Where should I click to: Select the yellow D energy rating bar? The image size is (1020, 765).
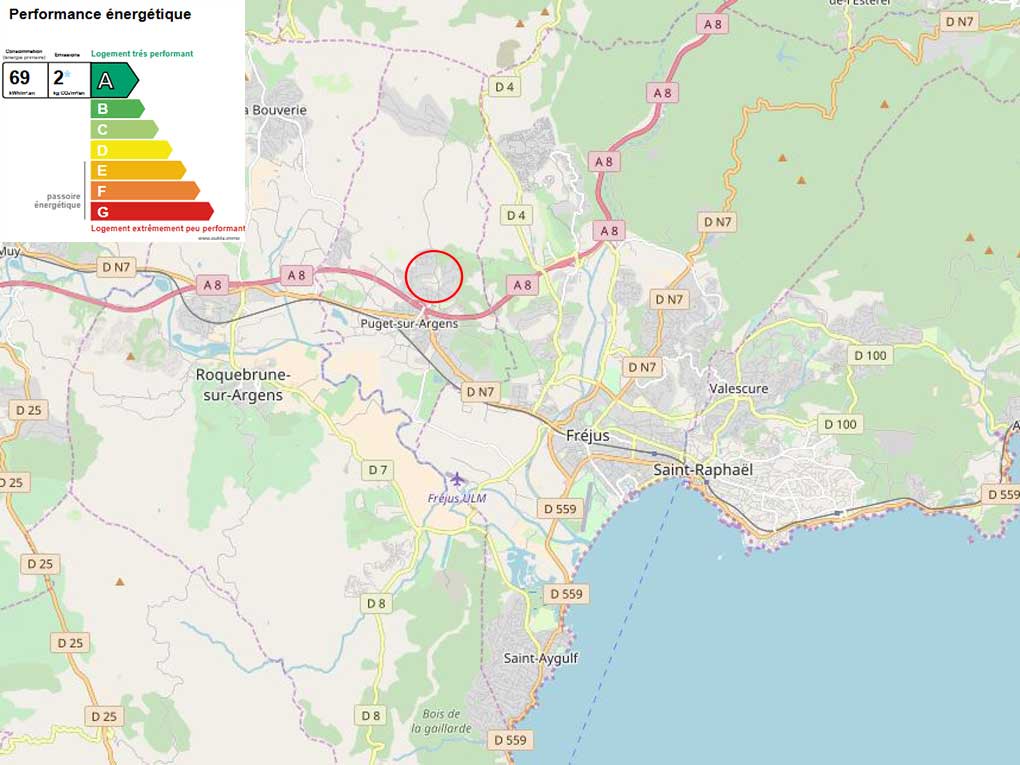click(x=130, y=150)
